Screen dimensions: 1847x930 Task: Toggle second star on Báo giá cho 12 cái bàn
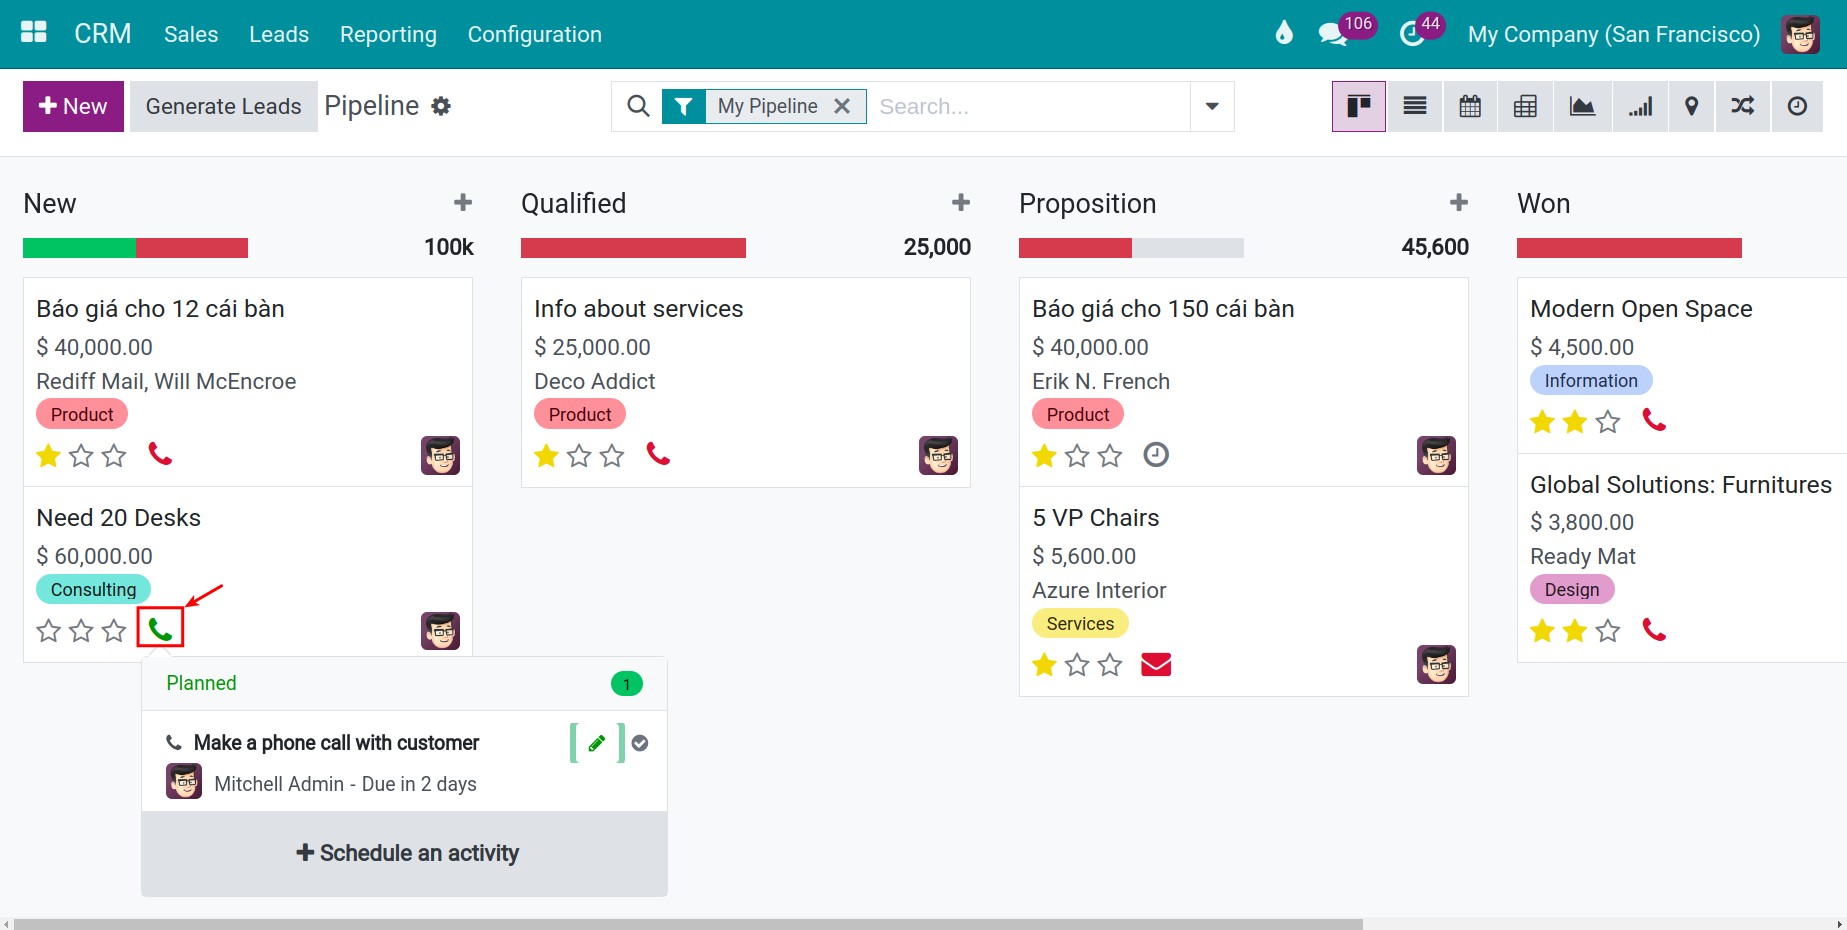[81, 456]
